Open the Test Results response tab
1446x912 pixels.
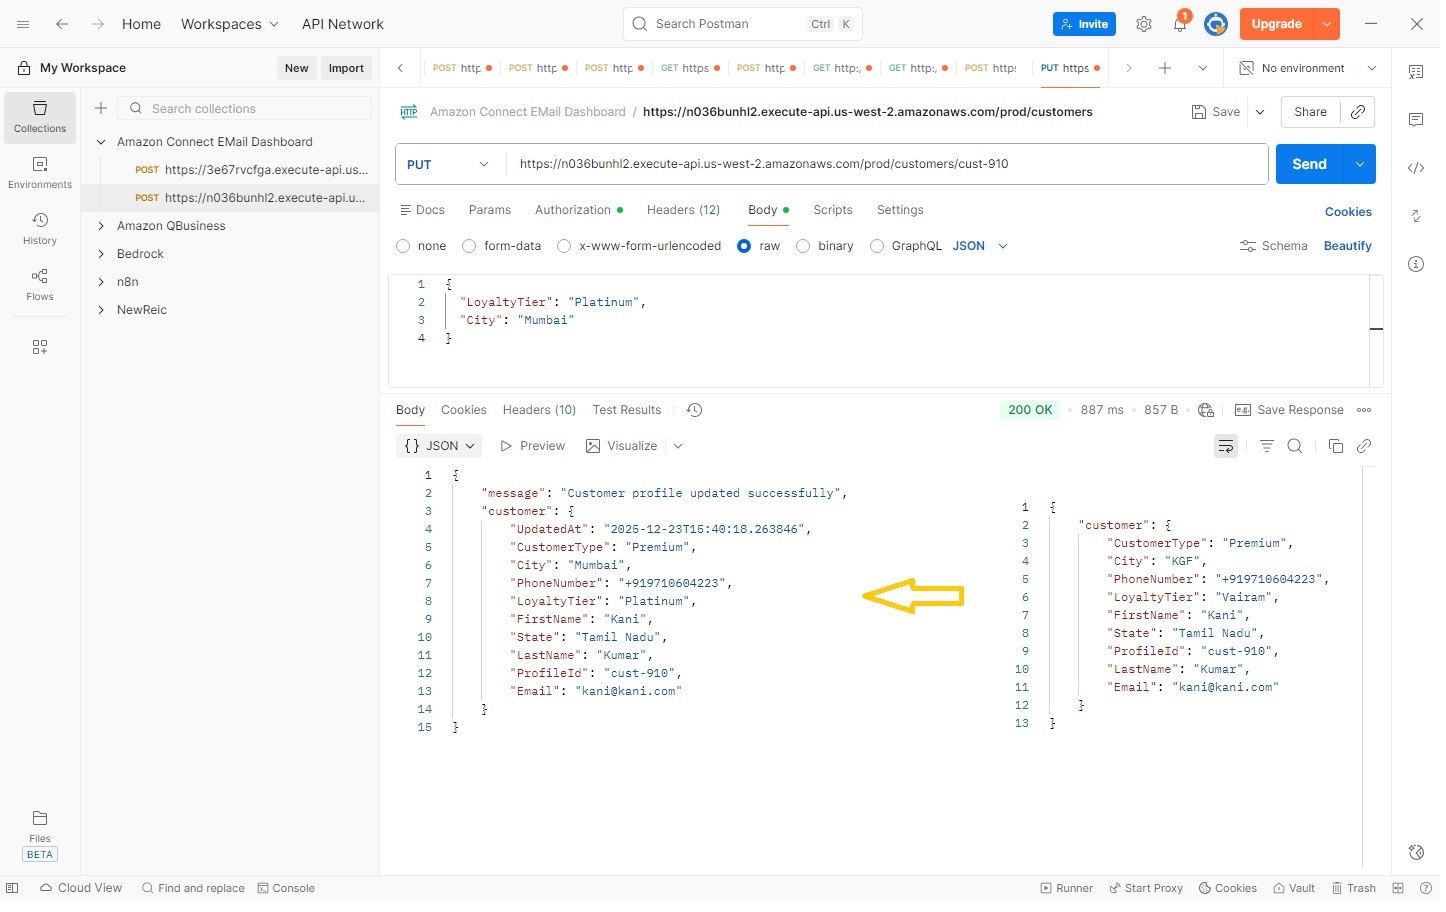pyautogui.click(x=629, y=411)
